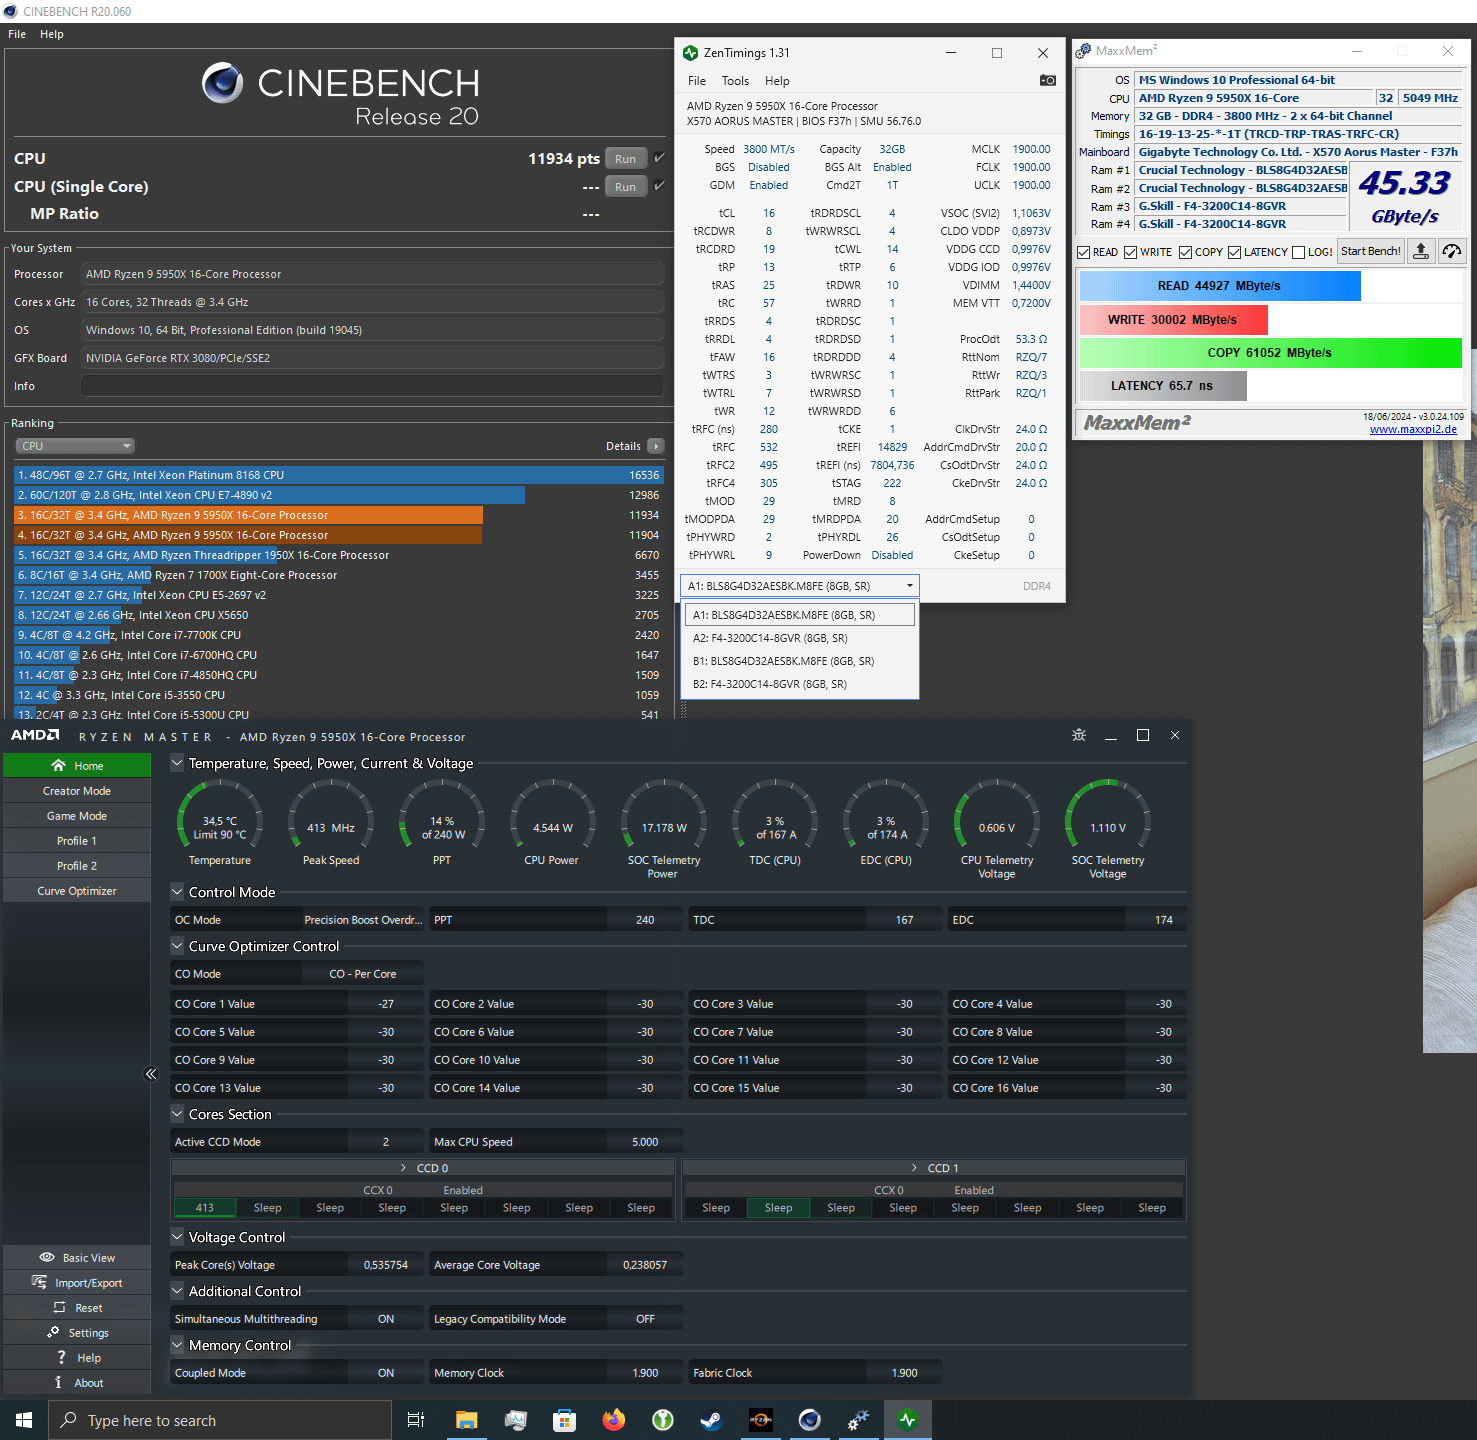Open File Explorer from the taskbar

coord(466,1420)
